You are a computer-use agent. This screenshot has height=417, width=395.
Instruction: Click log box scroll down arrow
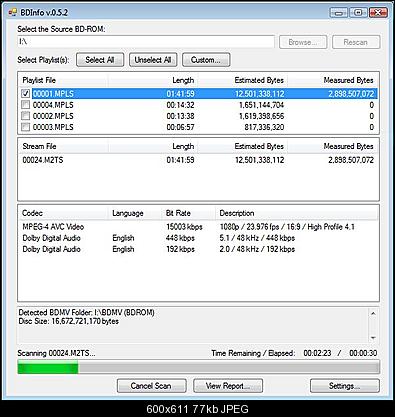point(373,338)
